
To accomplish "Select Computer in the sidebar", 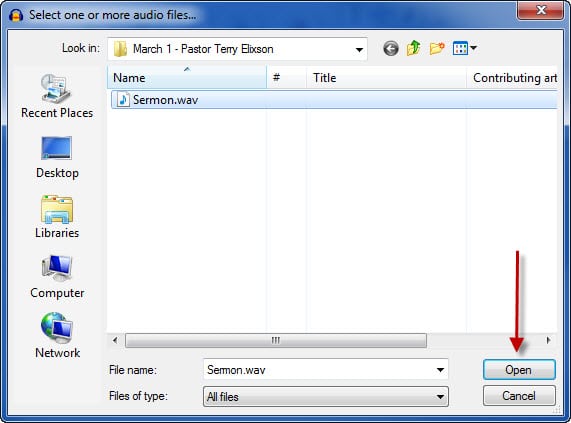I will 57,277.
